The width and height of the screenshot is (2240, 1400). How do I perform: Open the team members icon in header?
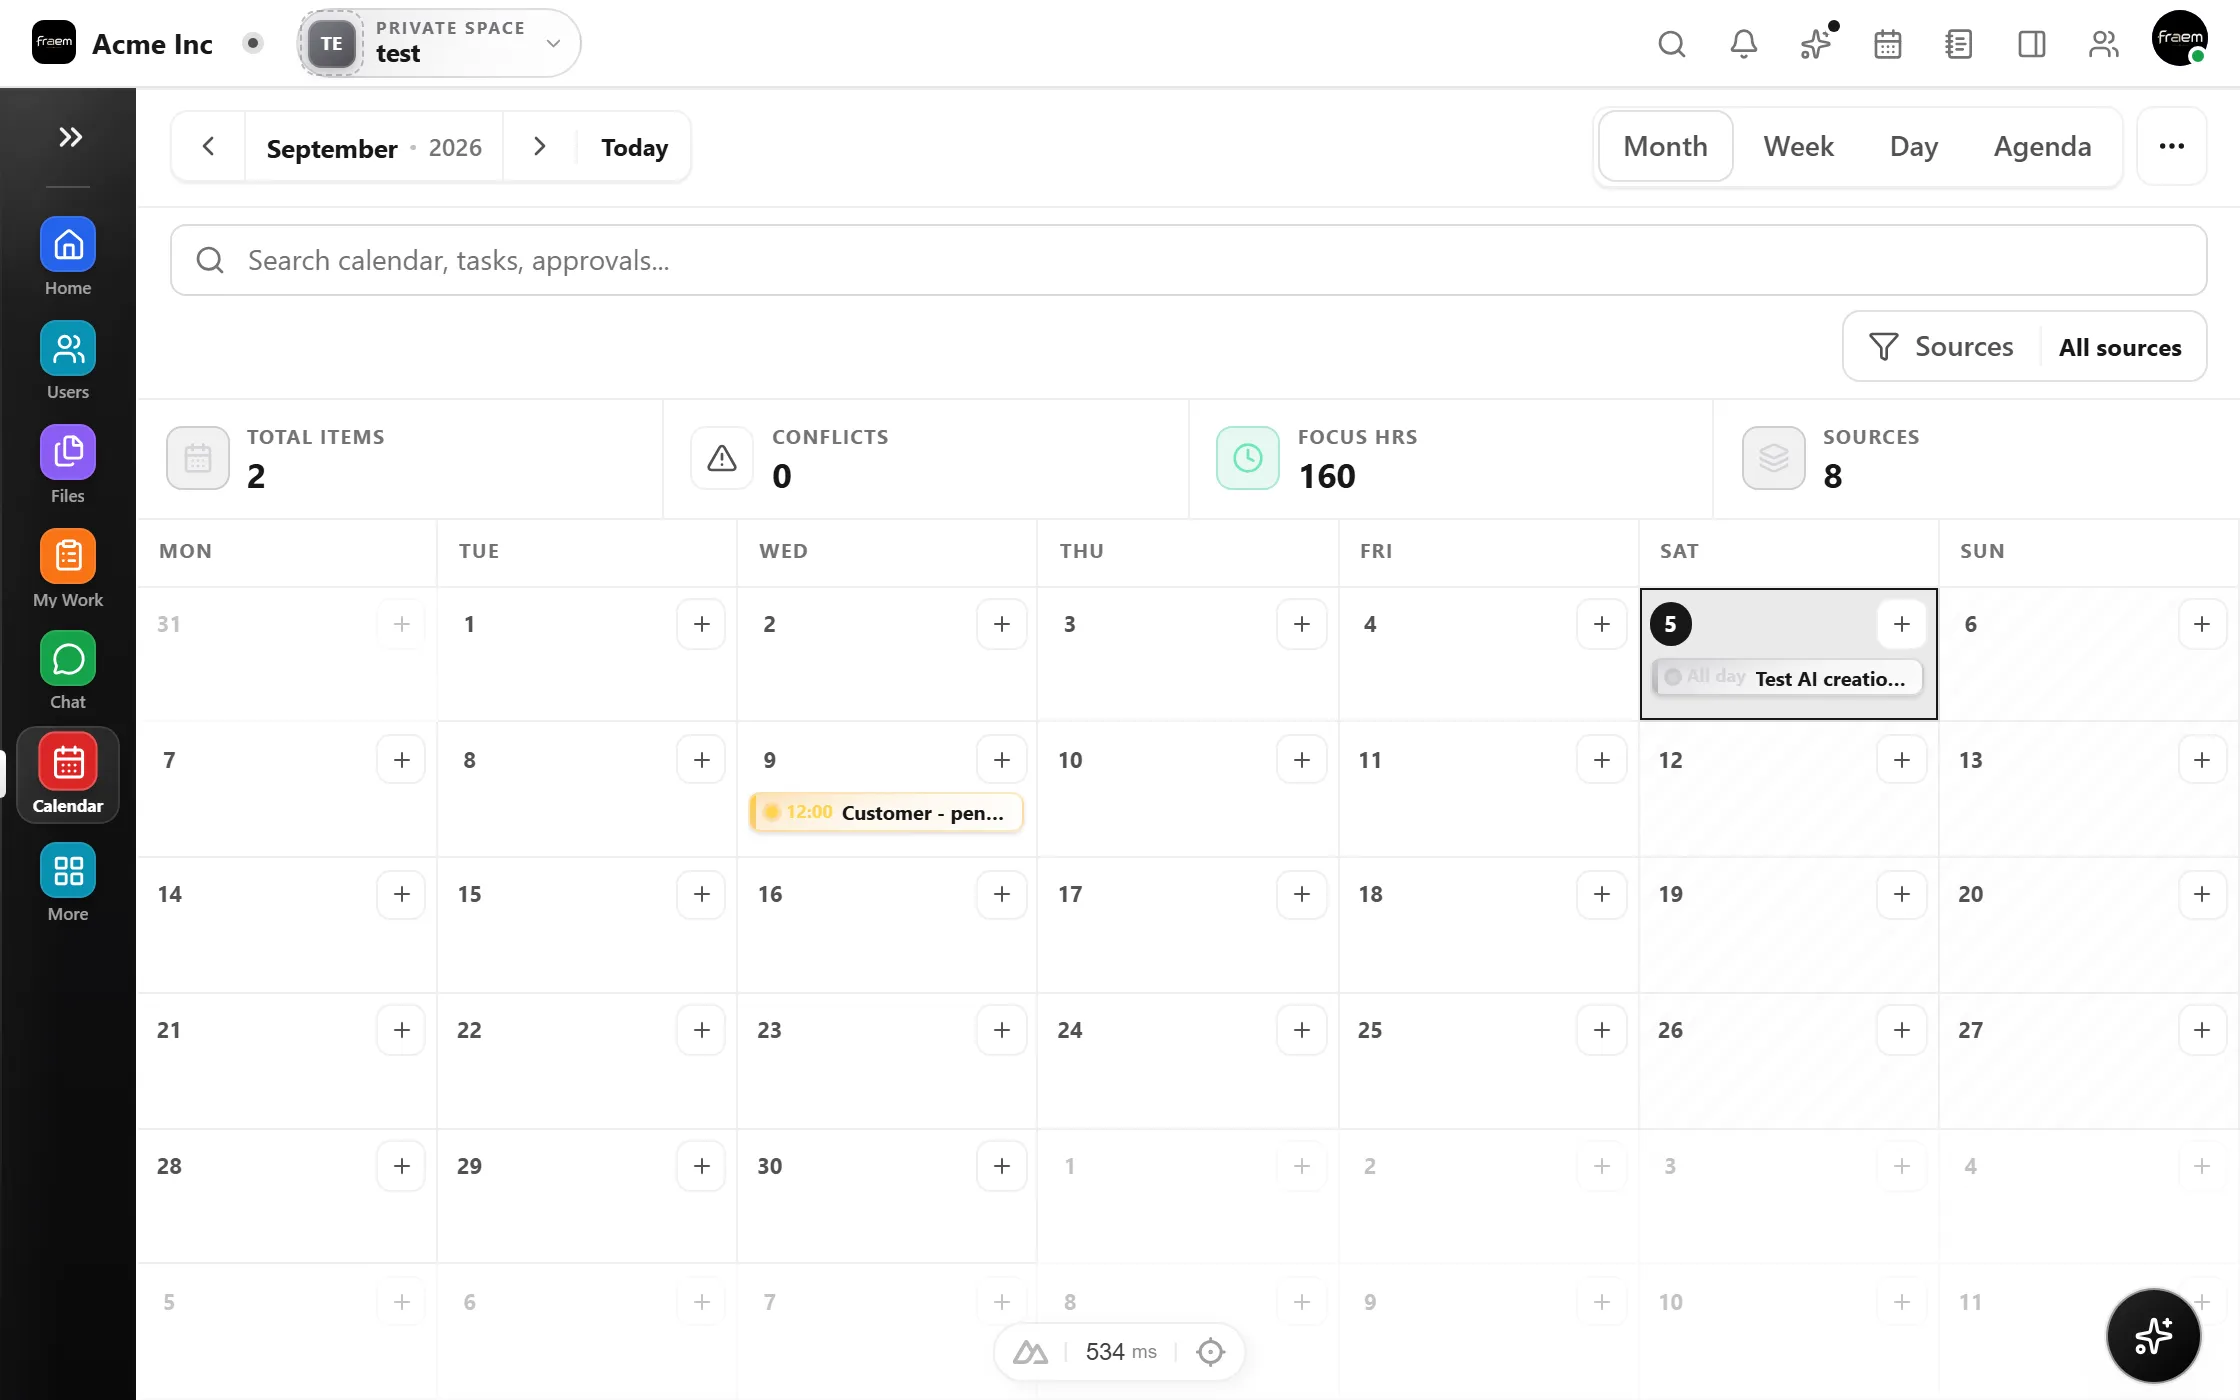2104,44
